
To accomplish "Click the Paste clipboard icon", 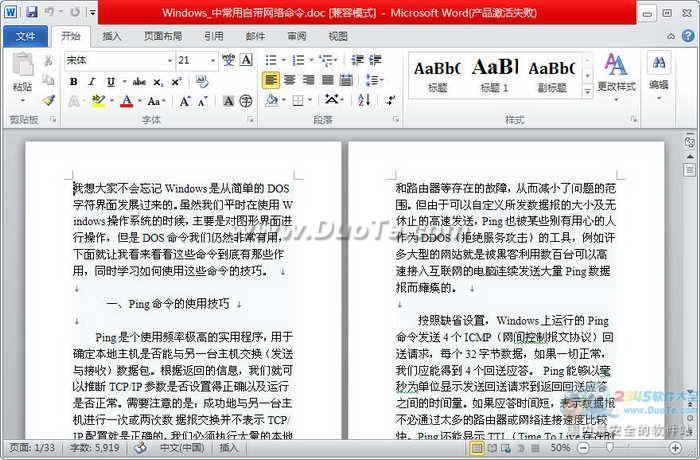I will coord(23,64).
